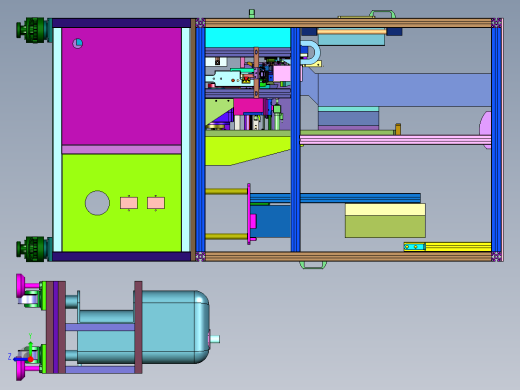The width and height of the screenshot is (520, 390).
Task: Click the small blue circle on the magenta panel
Action: point(78,43)
